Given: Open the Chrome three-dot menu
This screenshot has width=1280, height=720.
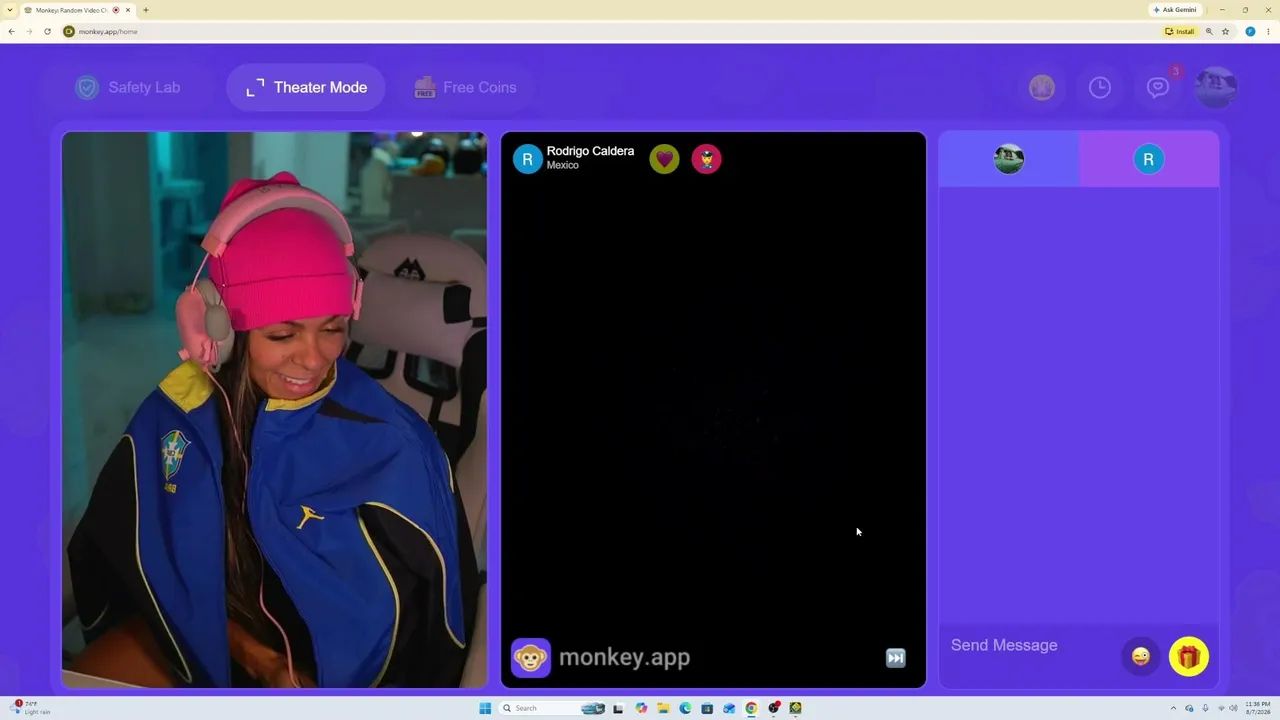Looking at the screenshot, I should pyautogui.click(x=1268, y=31).
